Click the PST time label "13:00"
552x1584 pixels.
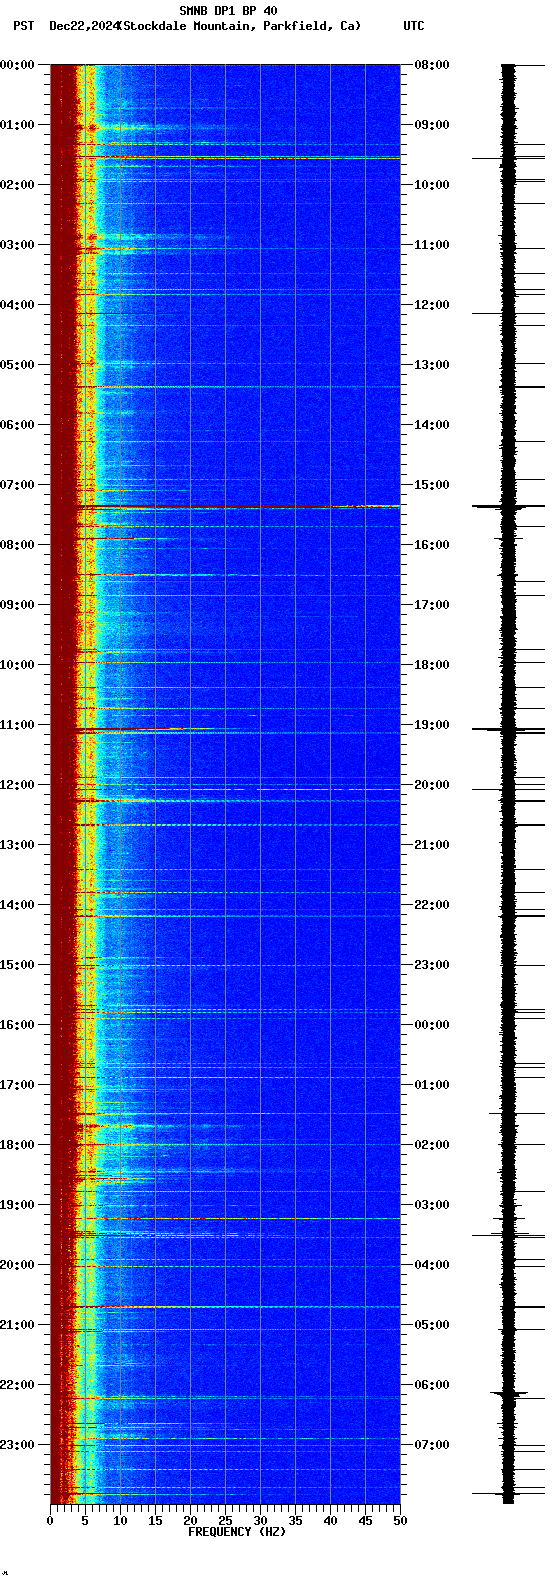coord(17,845)
